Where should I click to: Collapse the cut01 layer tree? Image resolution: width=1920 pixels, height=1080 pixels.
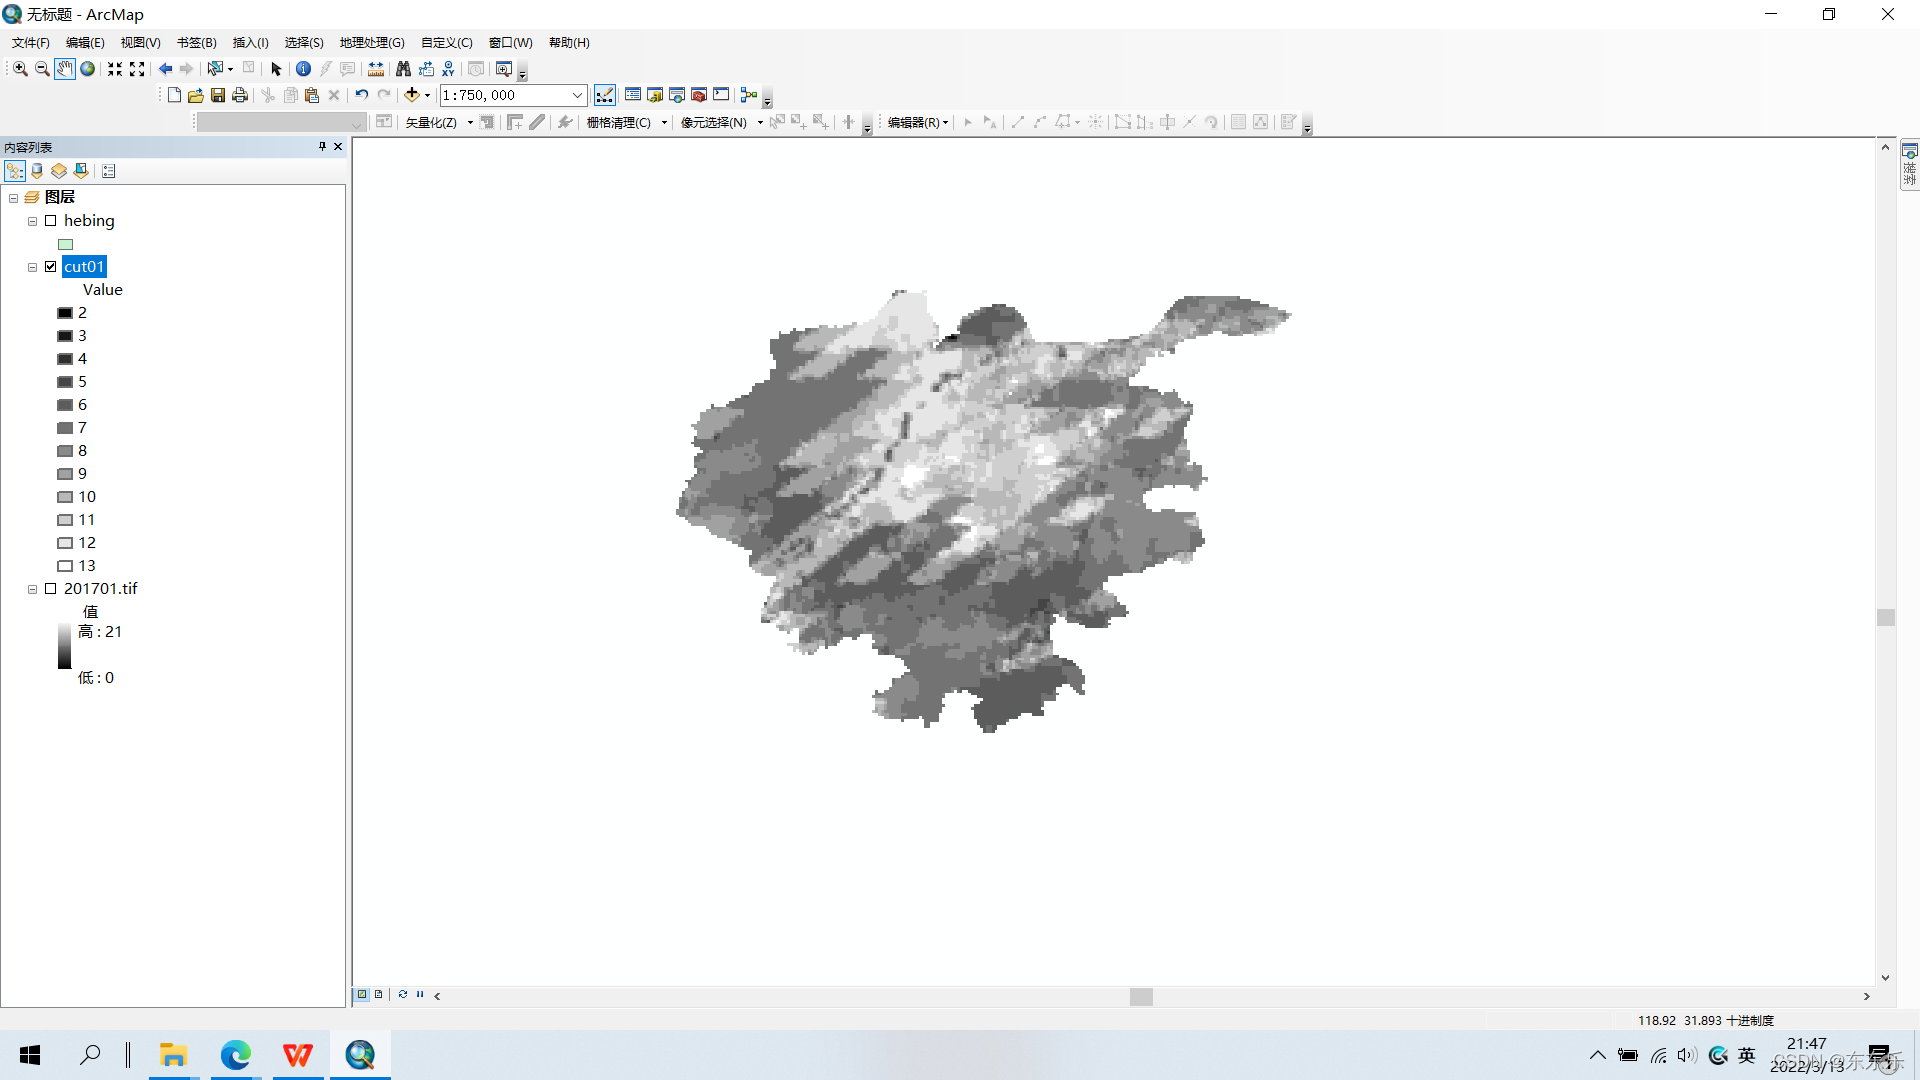coord(33,267)
